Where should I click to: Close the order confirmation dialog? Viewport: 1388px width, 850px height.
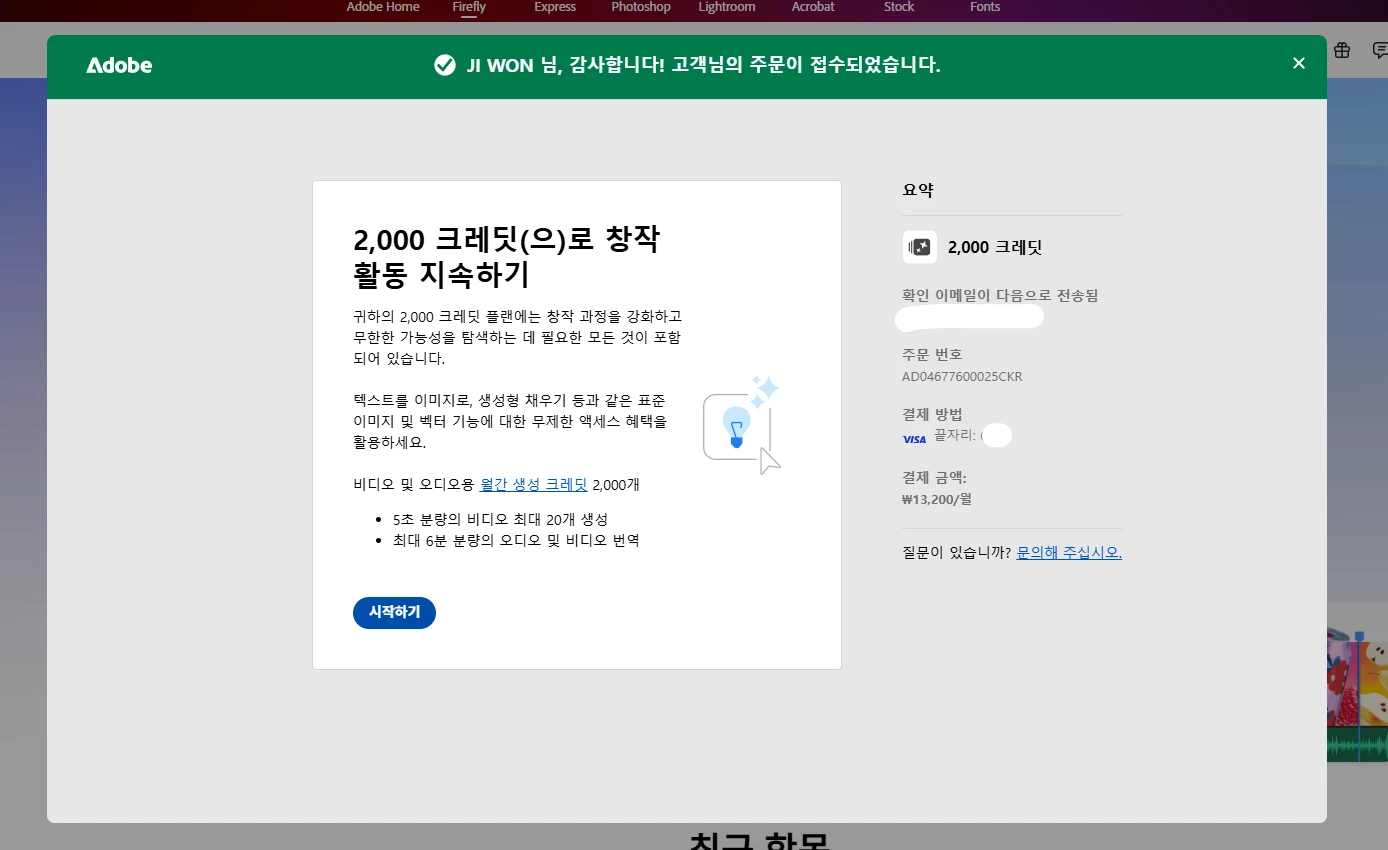pyautogui.click(x=1298, y=63)
